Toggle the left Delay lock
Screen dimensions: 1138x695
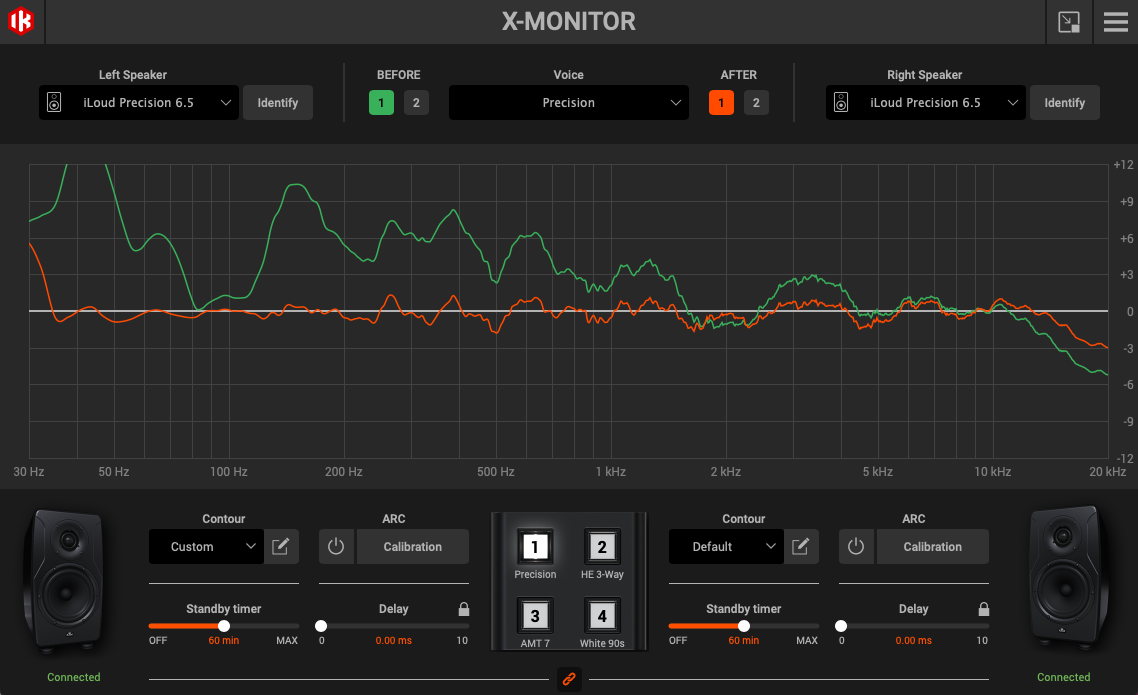coord(464,609)
